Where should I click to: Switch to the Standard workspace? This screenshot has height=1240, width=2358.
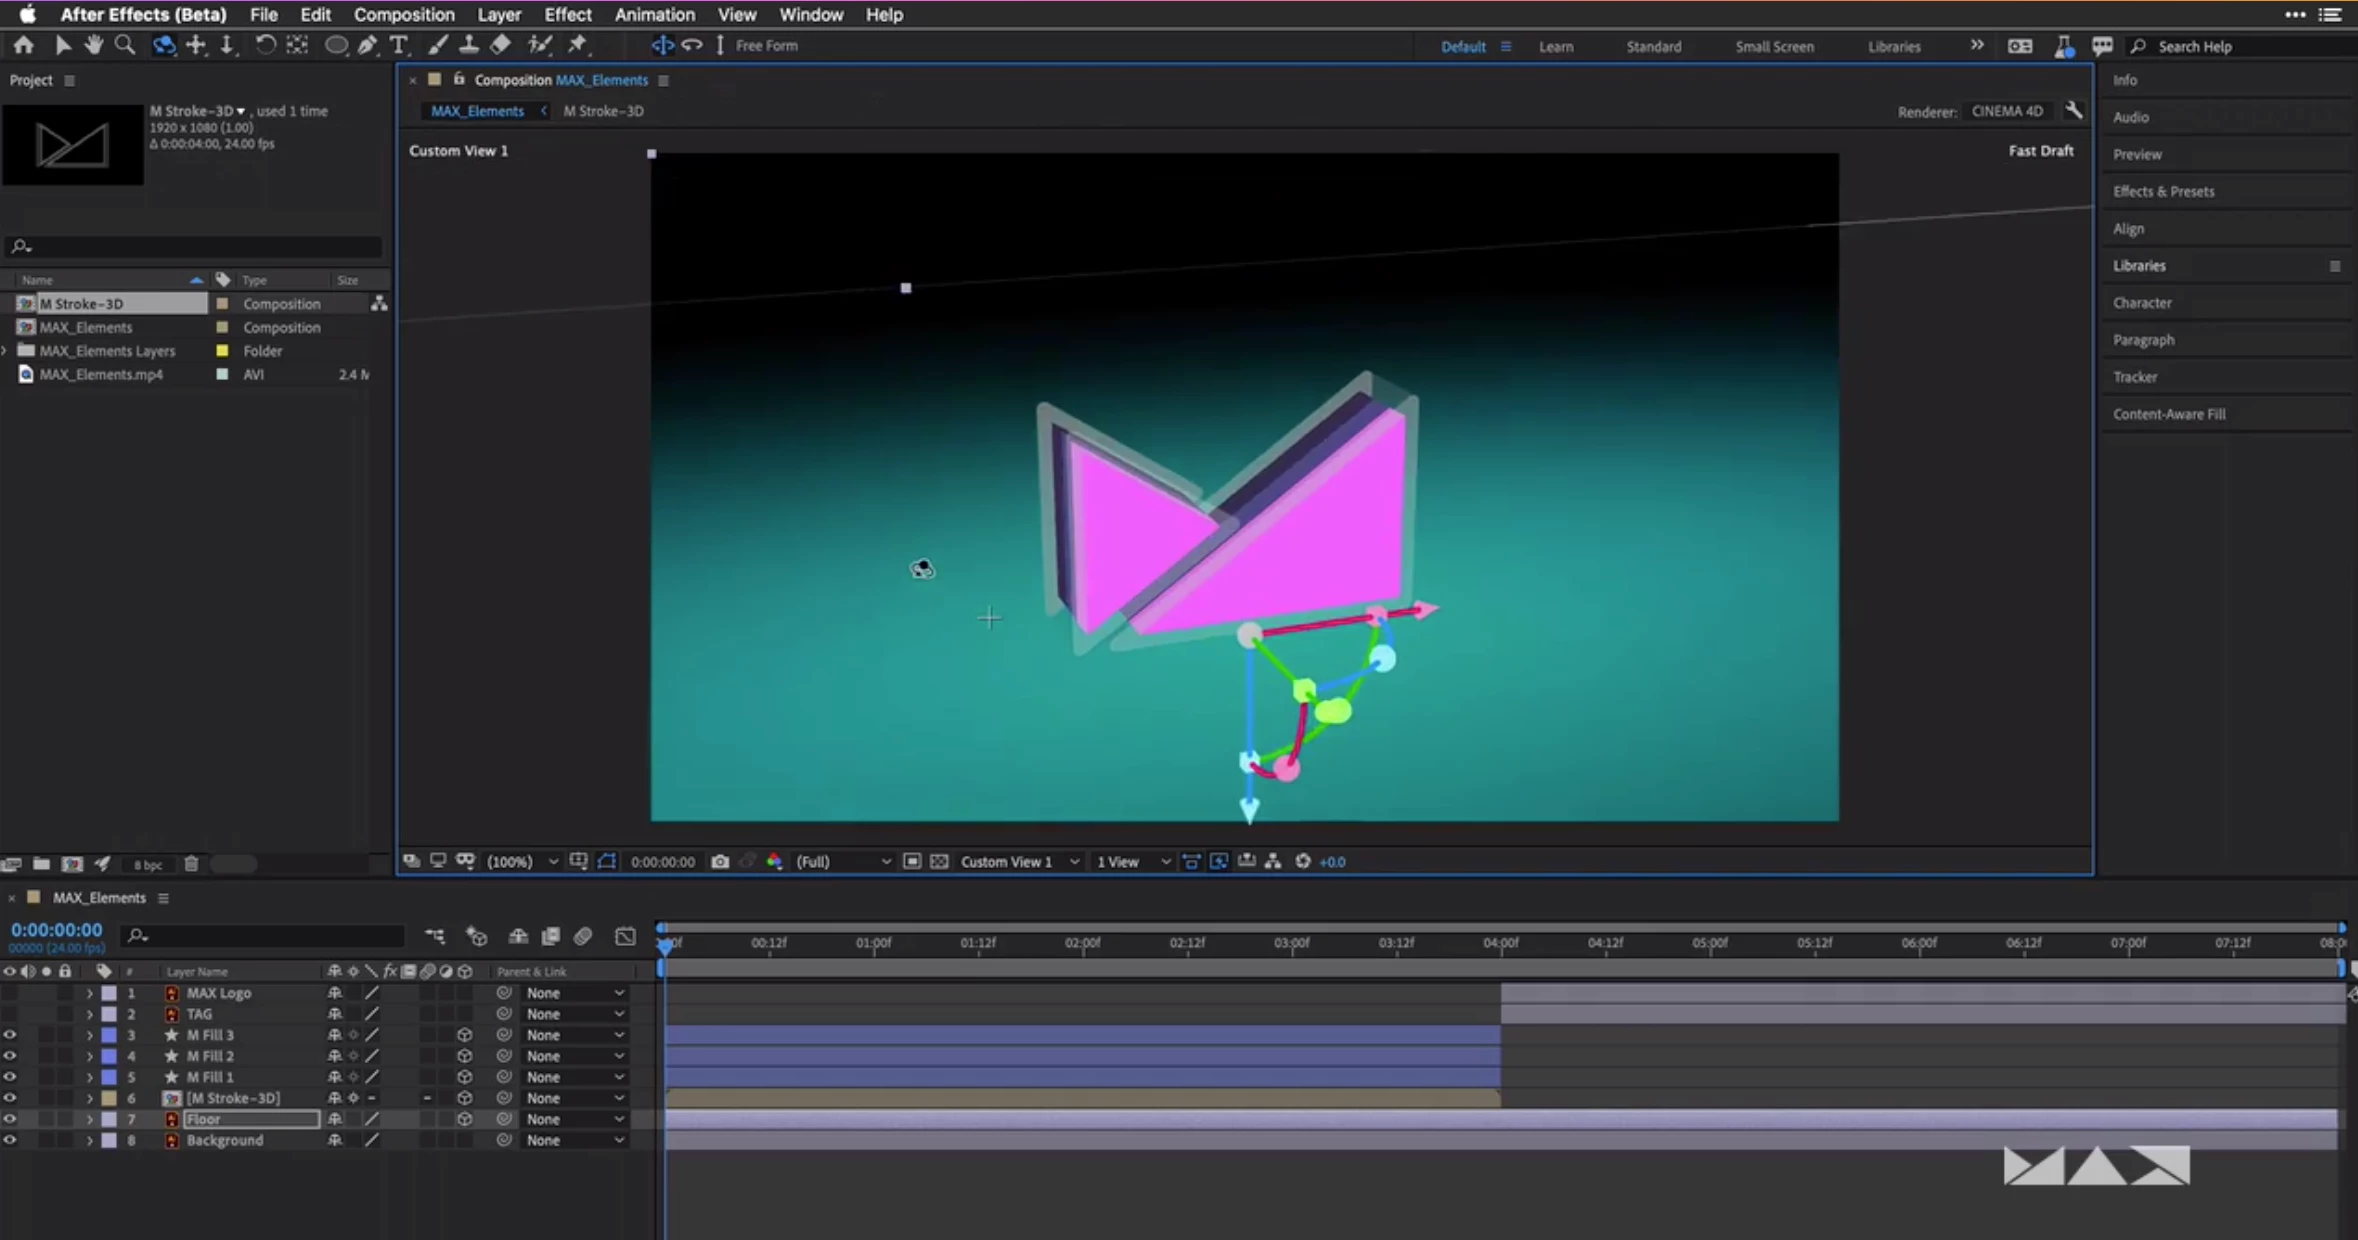click(x=1653, y=46)
